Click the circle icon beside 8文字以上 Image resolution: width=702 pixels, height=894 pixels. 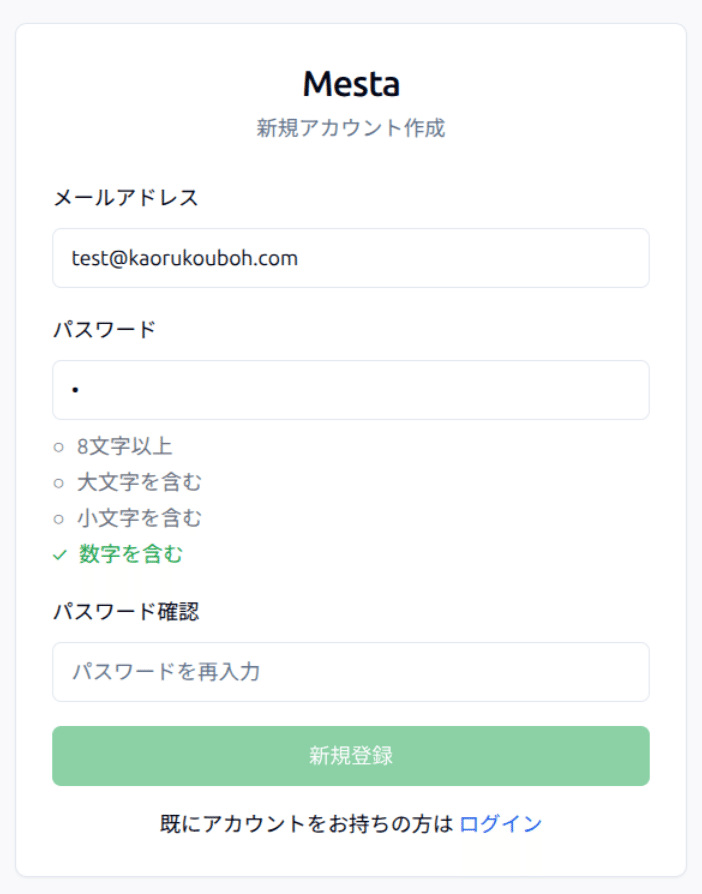[59, 447]
